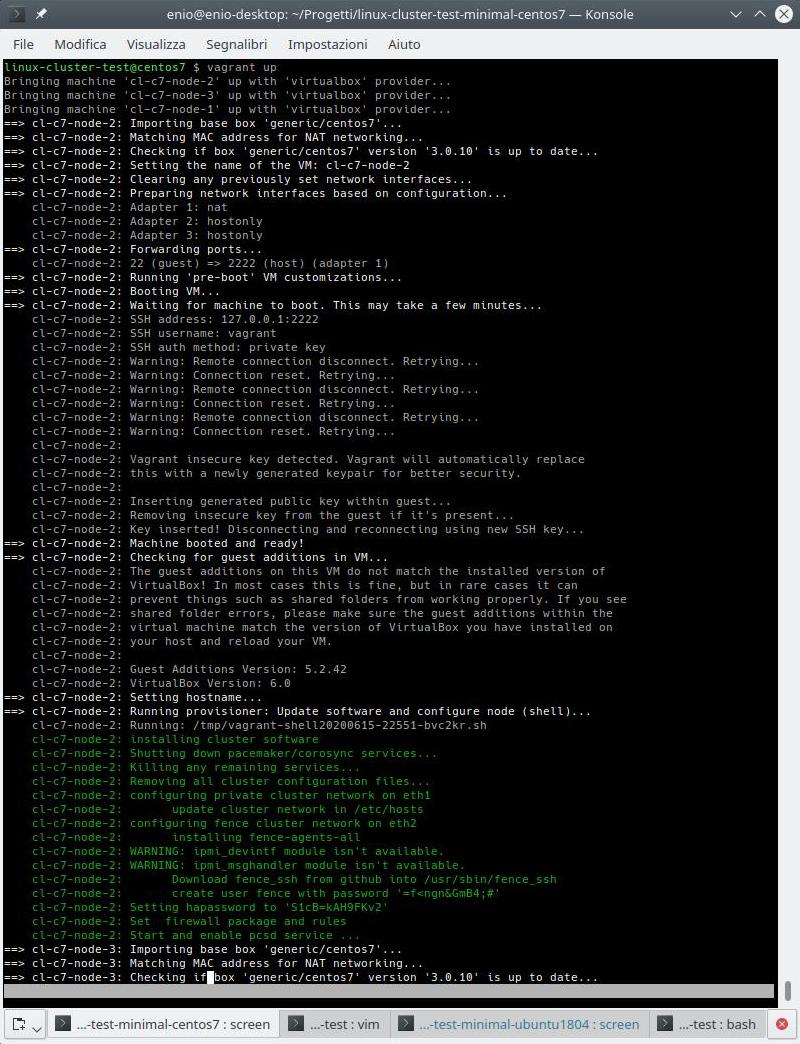Open the Modifica menu
Viewport: 800px width, 1044px height.
[x=80, y=44]
